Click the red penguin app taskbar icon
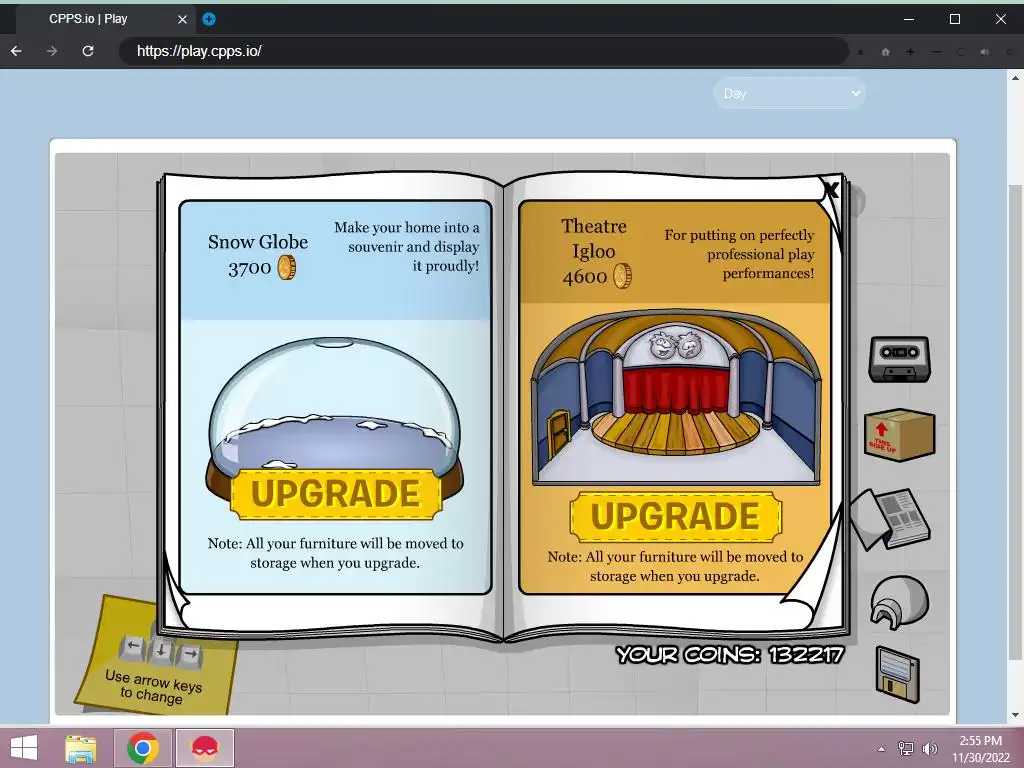The width and height of the screenshot is (1024, 768). point(204,748)
